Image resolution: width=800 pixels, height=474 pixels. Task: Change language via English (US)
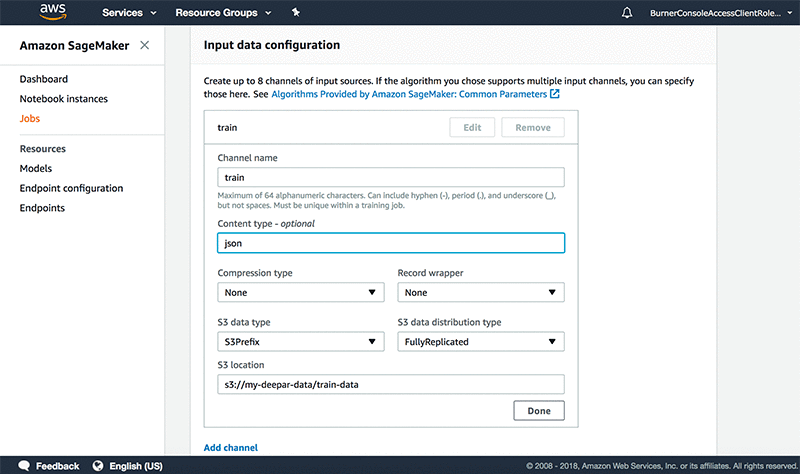pyautogui.click(x=136, y=466)
